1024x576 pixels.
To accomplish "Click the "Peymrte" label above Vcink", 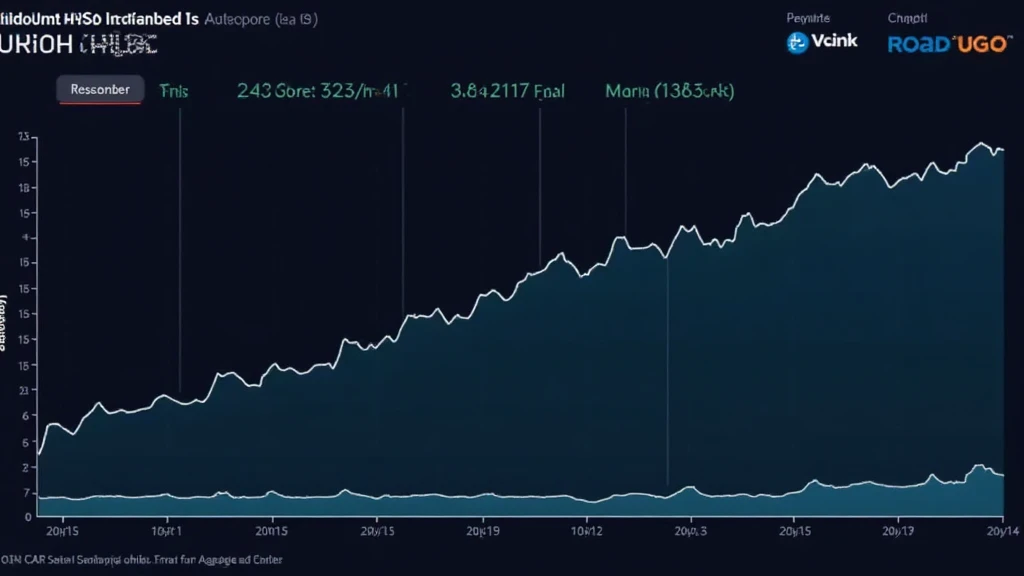I will click(x=808, y=18).
